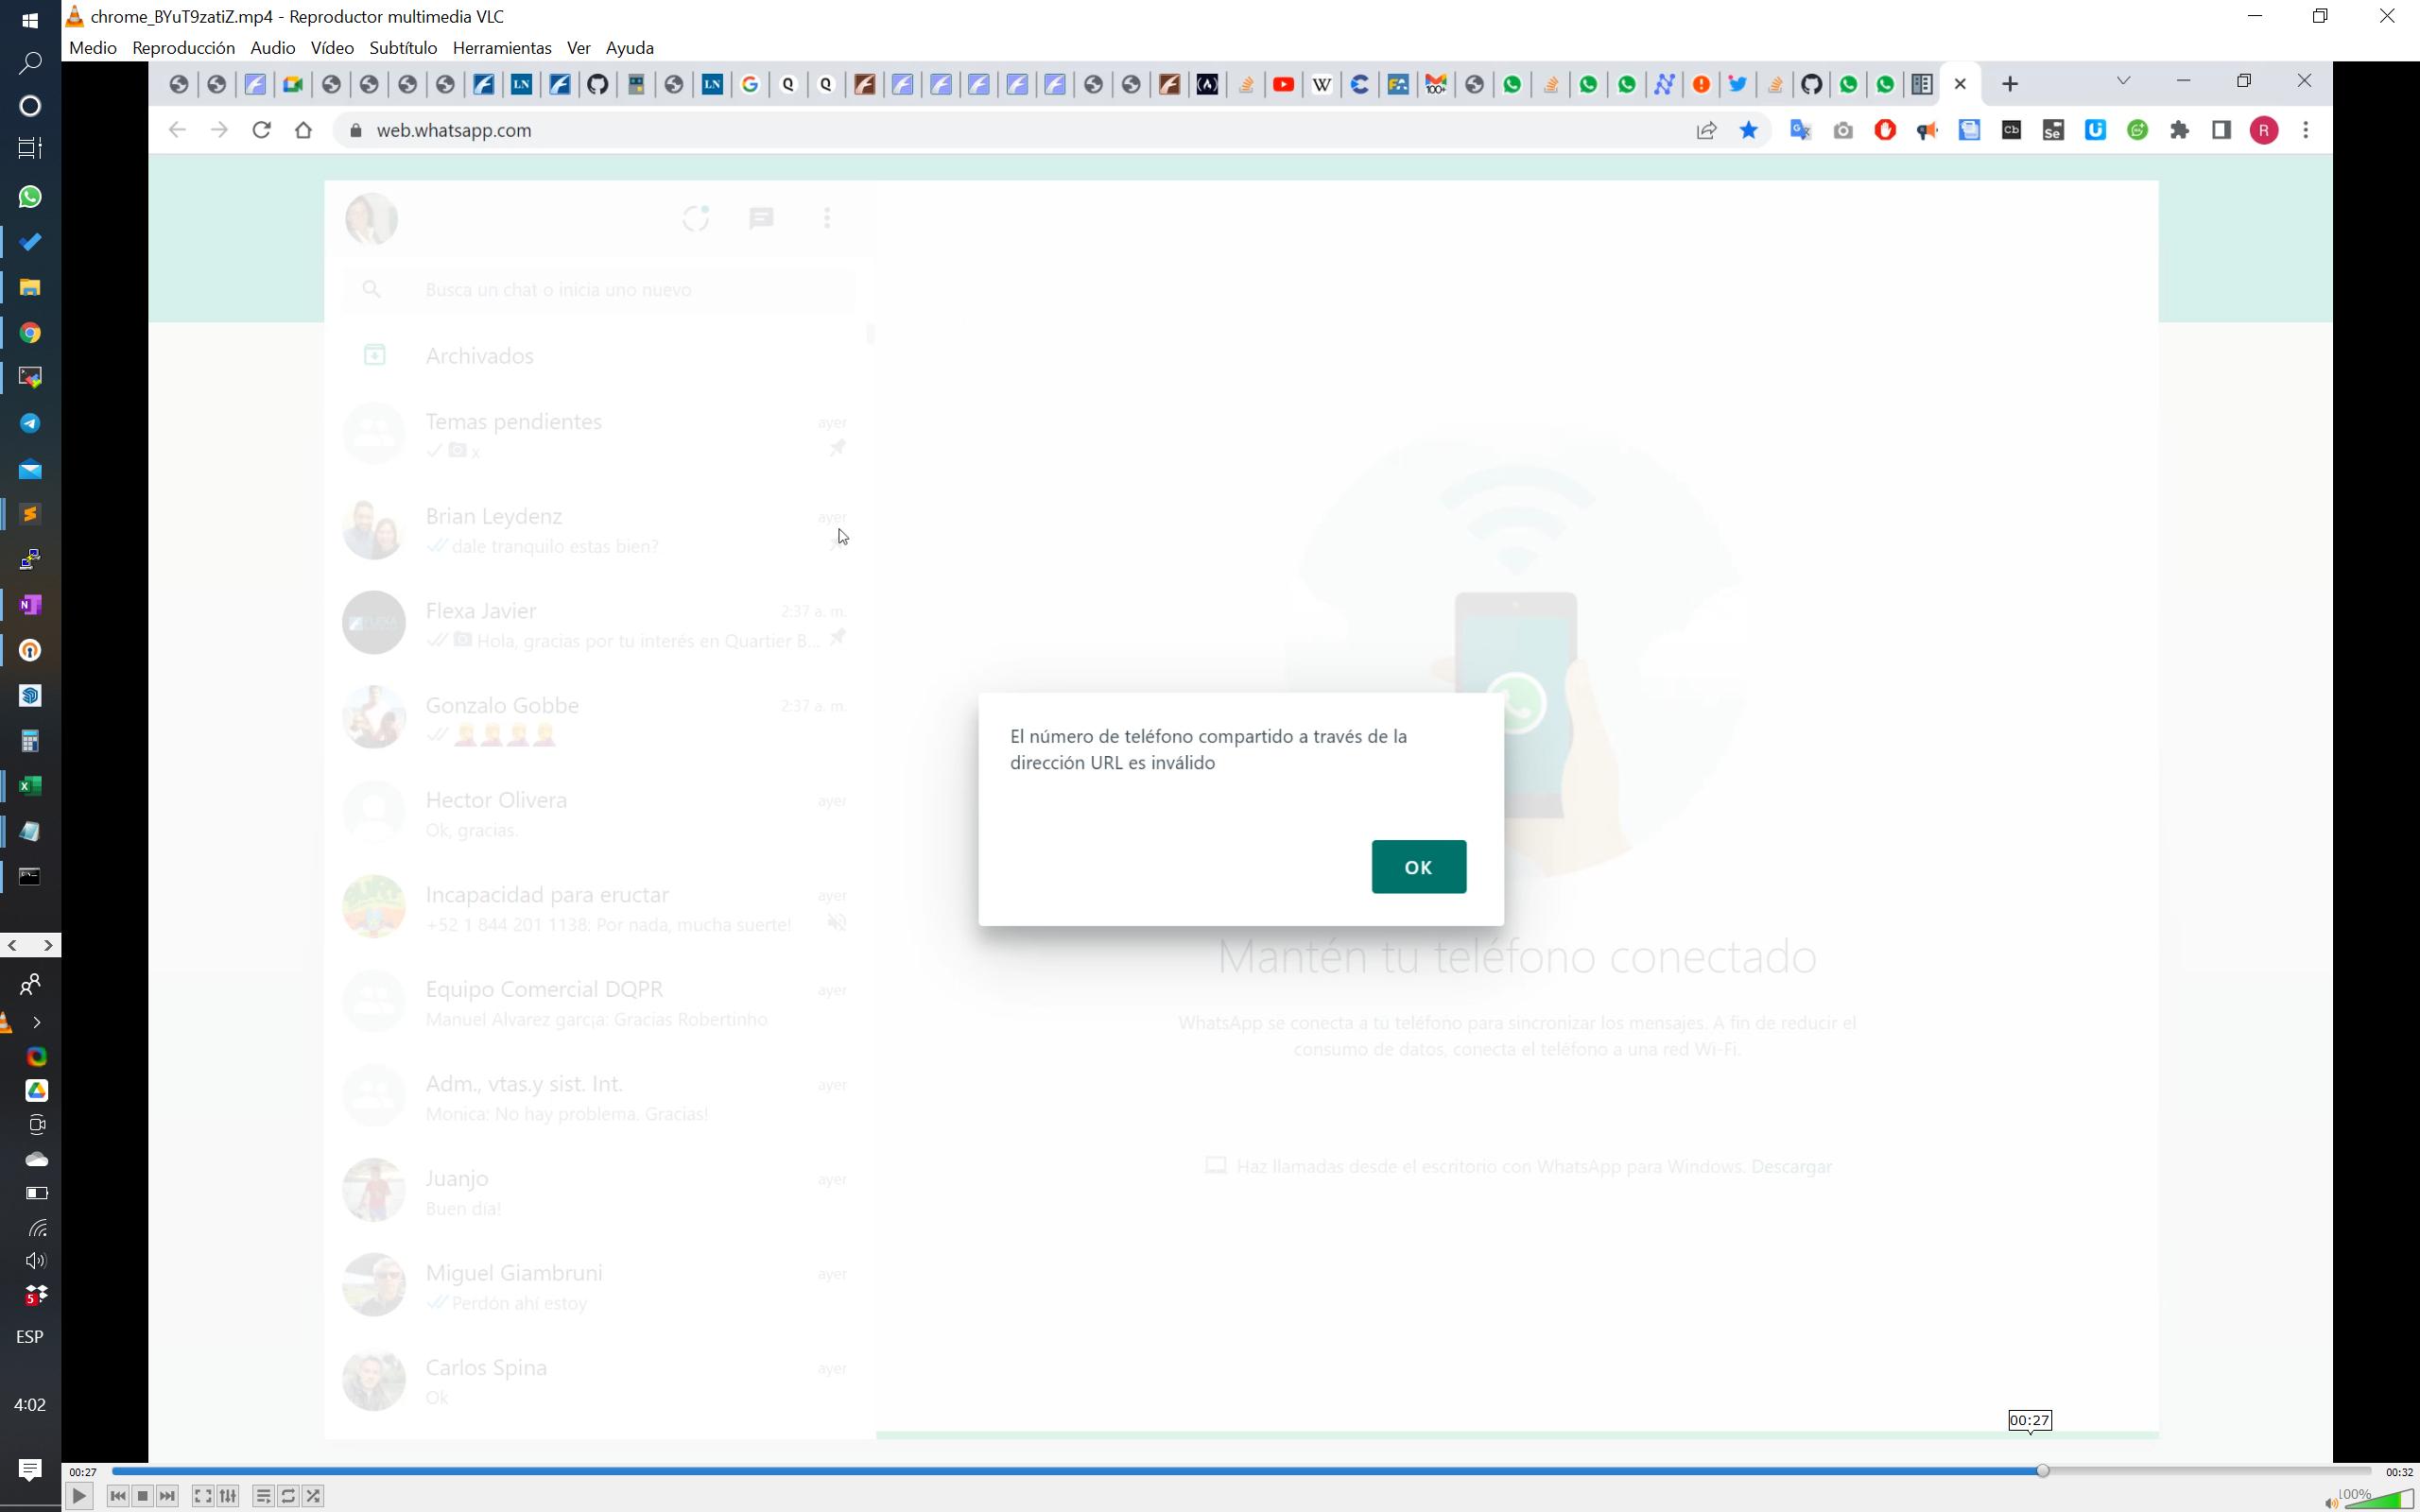2420x1512 pixels.
Task: Toggle VLC loop/repeat mode
Action: click(x=288, y=1496)
